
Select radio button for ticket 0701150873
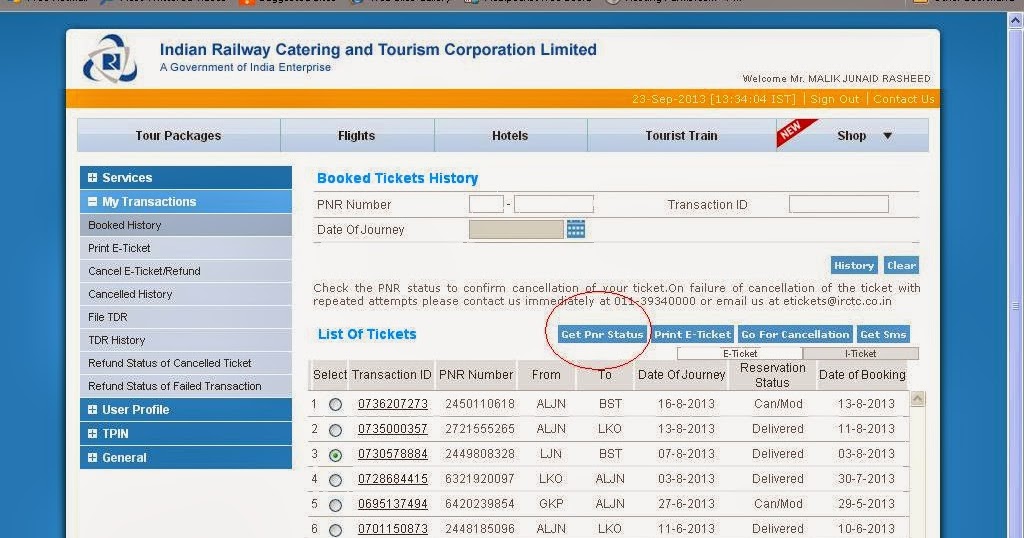335,530
